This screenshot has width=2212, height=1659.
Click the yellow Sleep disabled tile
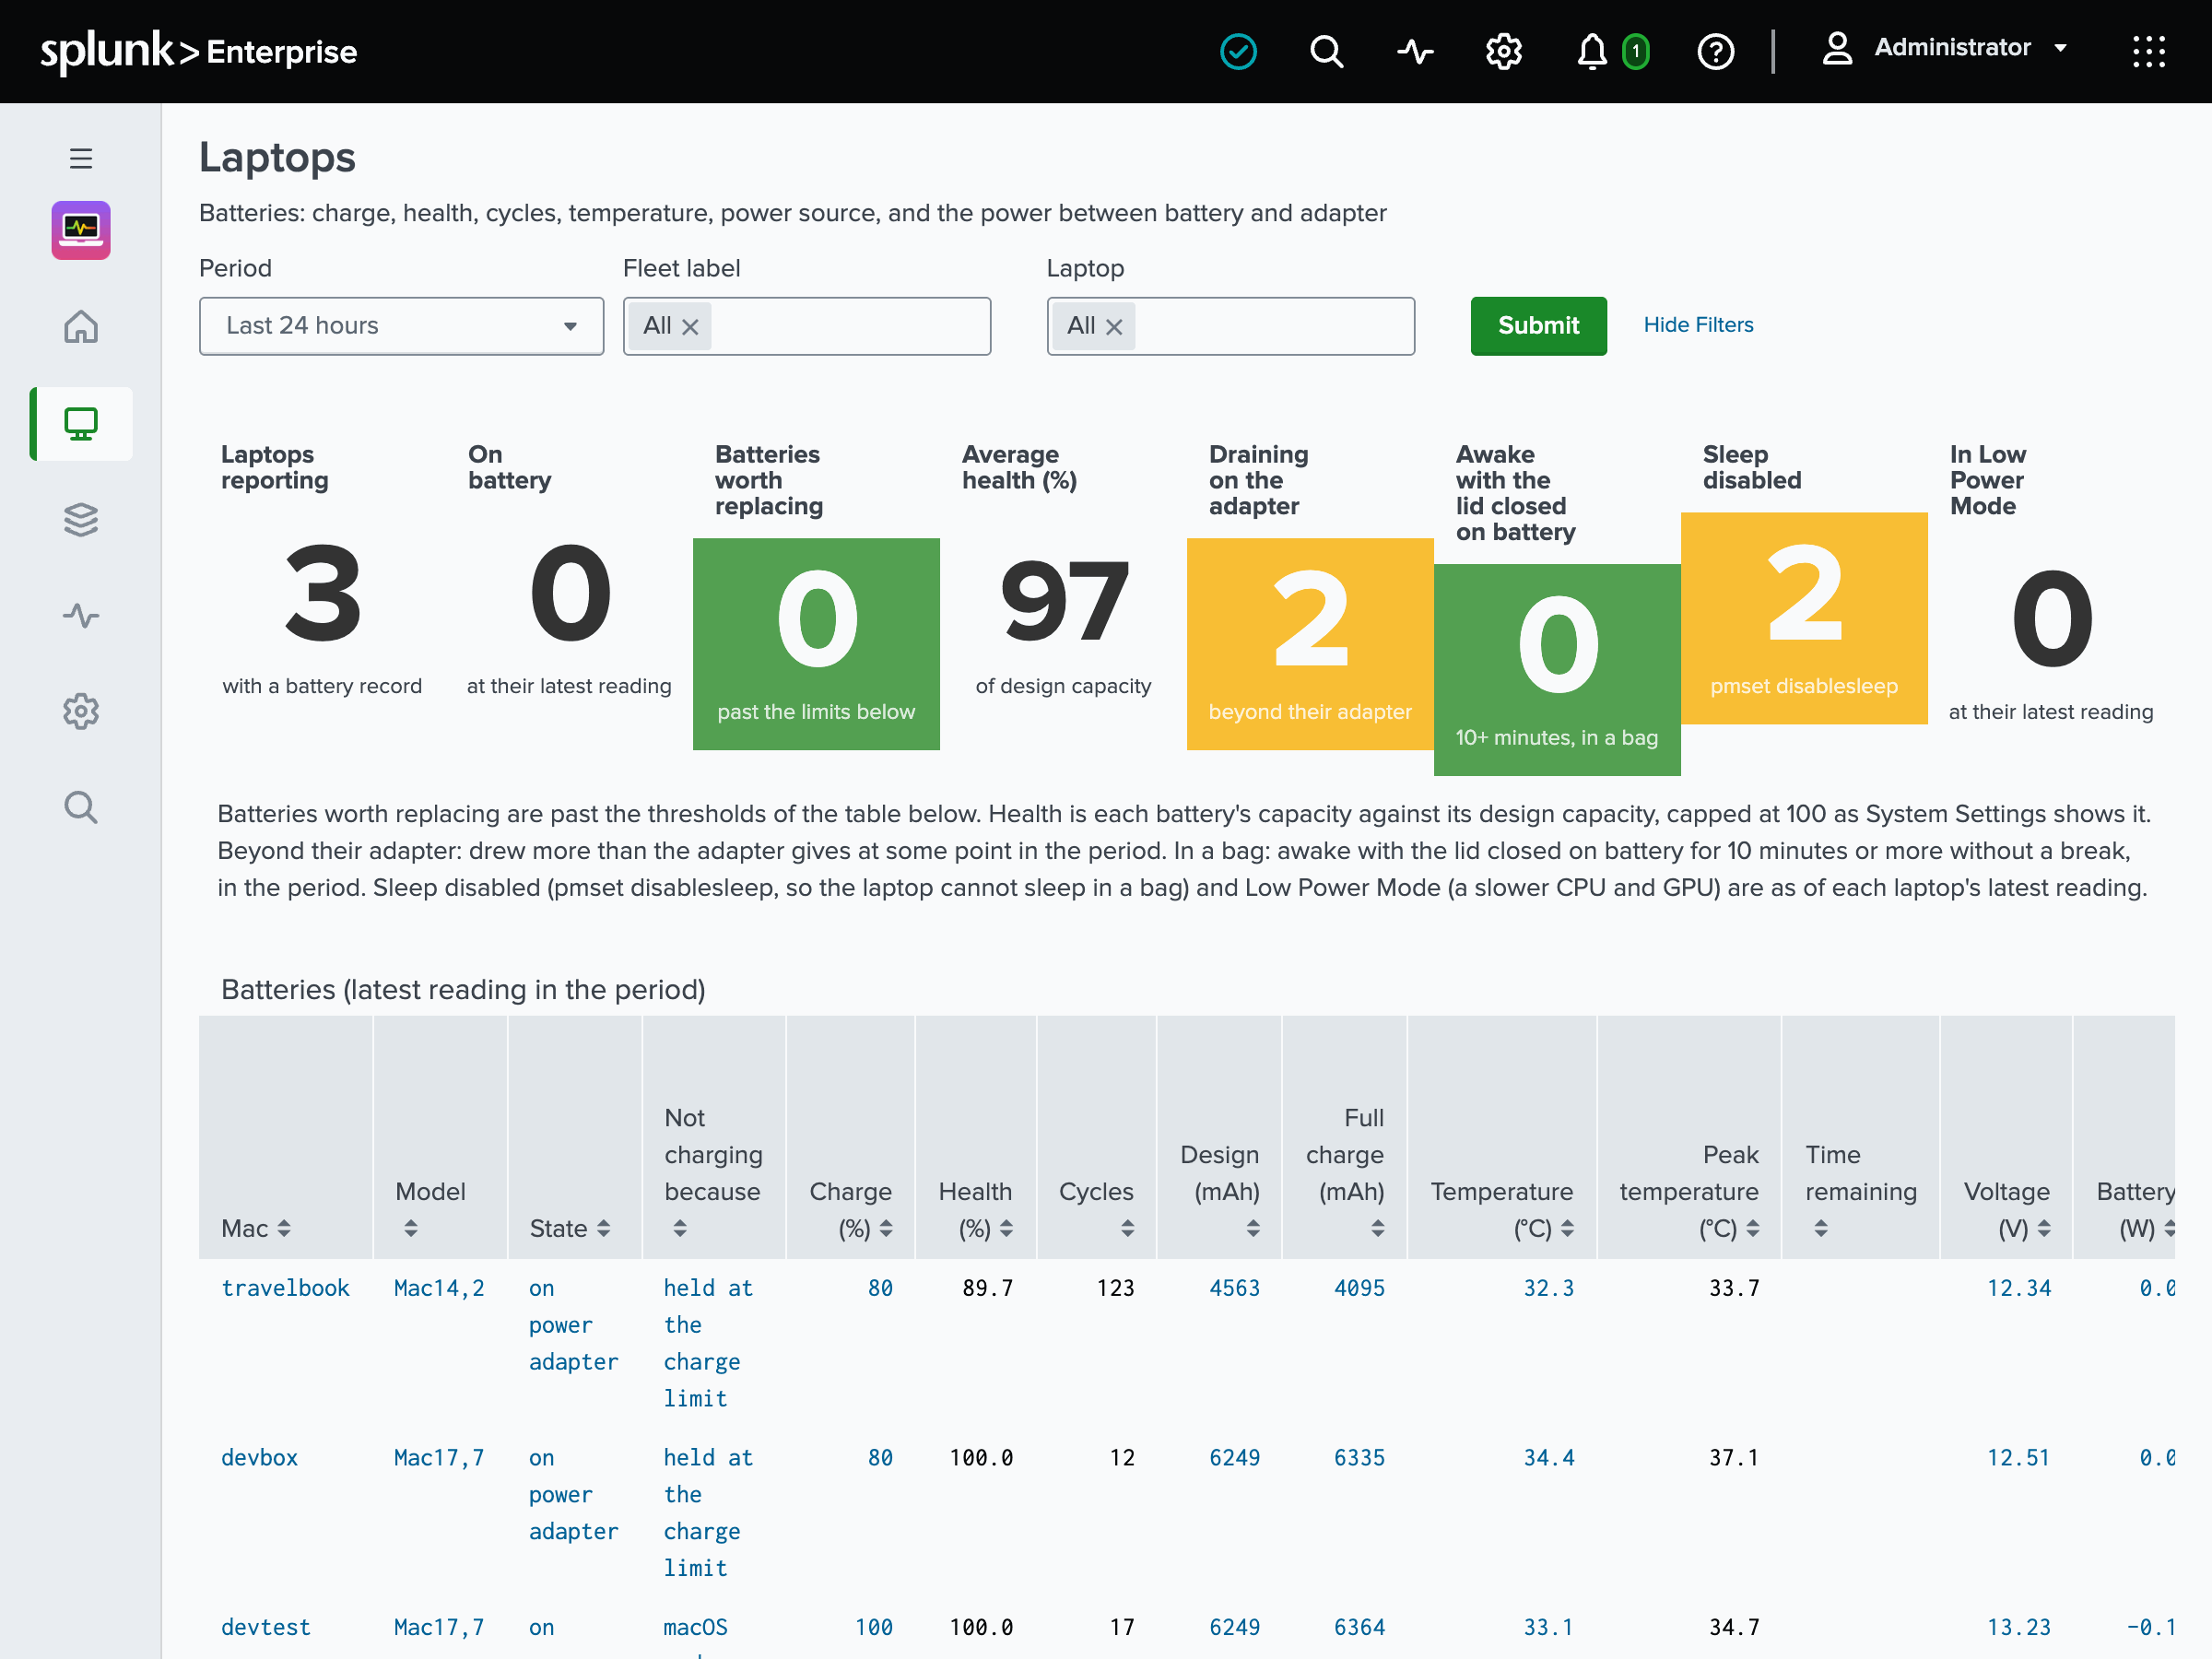click(1804, 618)
